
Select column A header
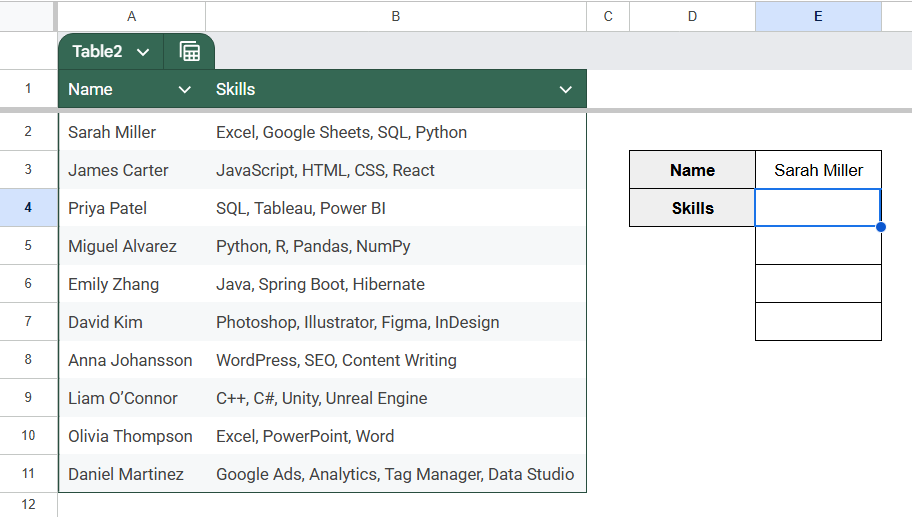[131, 16]
